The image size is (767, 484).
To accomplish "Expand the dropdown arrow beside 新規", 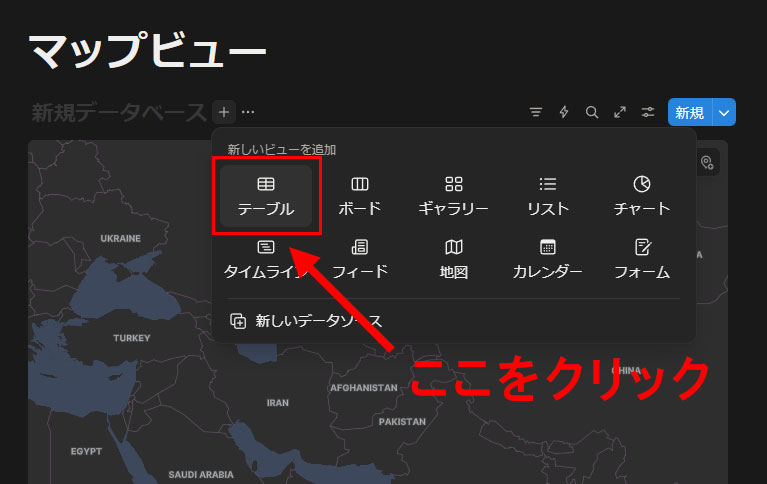I will point(725,112).
